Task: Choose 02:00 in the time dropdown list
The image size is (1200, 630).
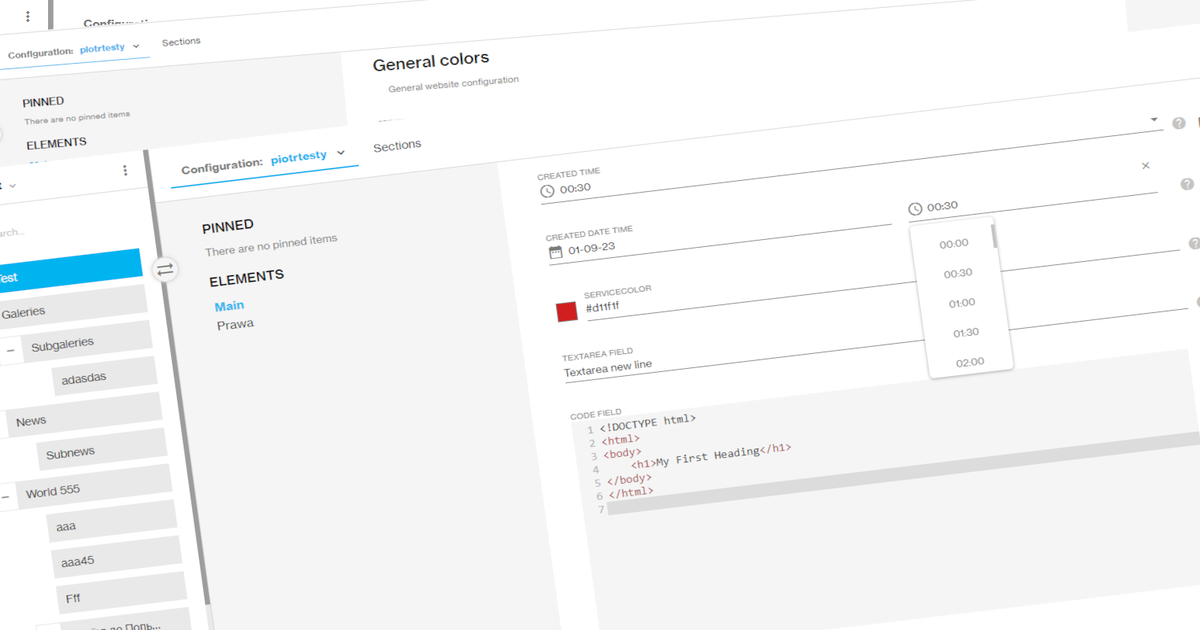Action: tap(970, 362)
